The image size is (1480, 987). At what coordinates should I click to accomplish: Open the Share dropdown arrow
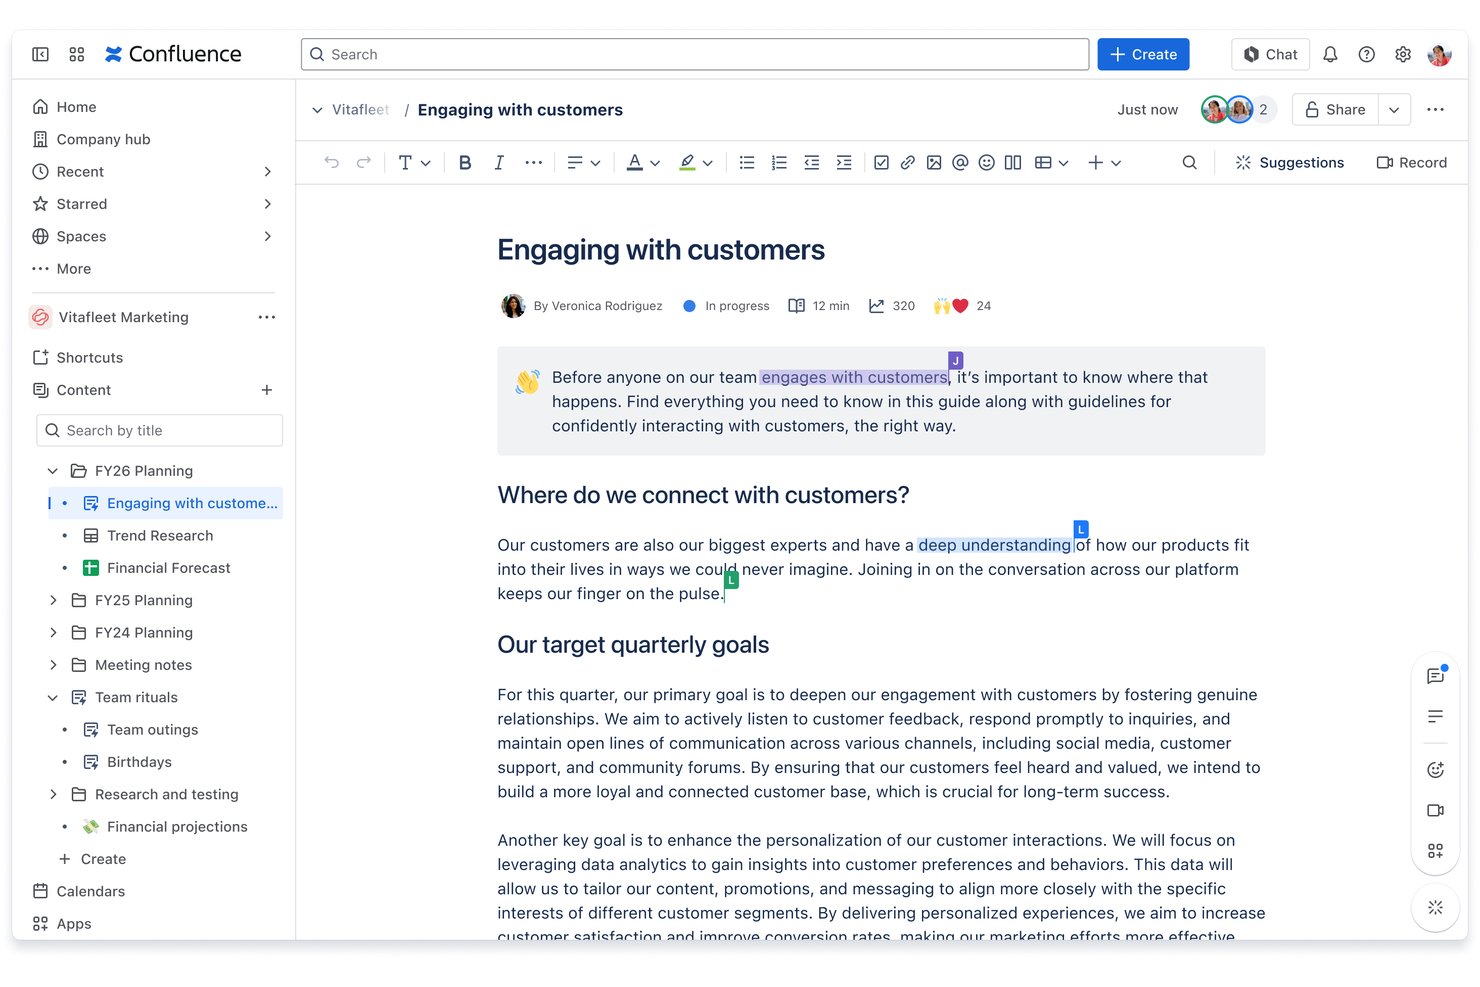coord(1394,109)
